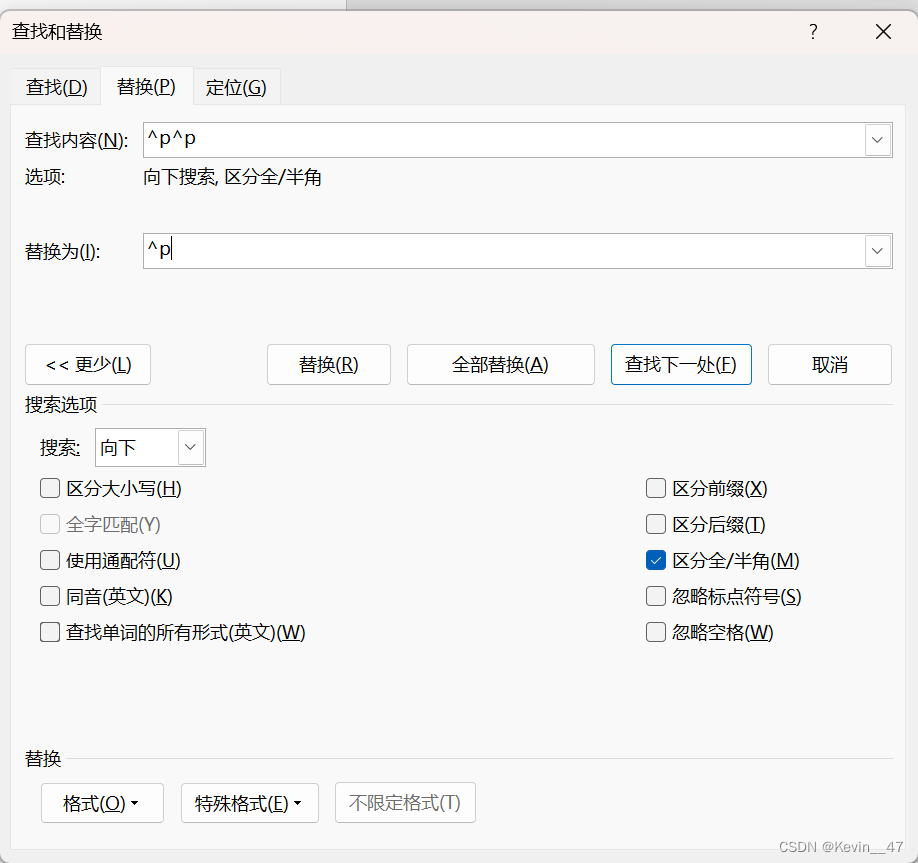This screenshot has width=918, height=863.
Task: Uncheck 区分全/半角(M) checkbox
Action: (x=656, y=560)
